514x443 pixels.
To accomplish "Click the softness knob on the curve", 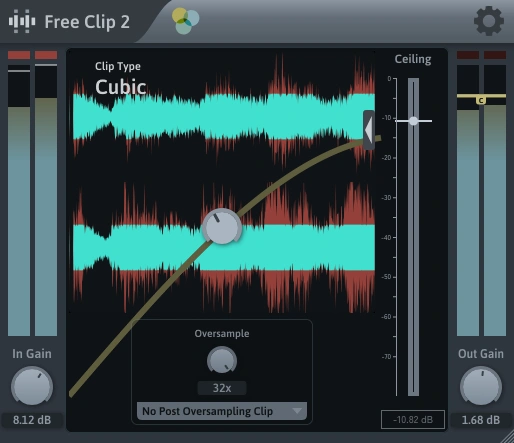I will (x=222, y=227).
